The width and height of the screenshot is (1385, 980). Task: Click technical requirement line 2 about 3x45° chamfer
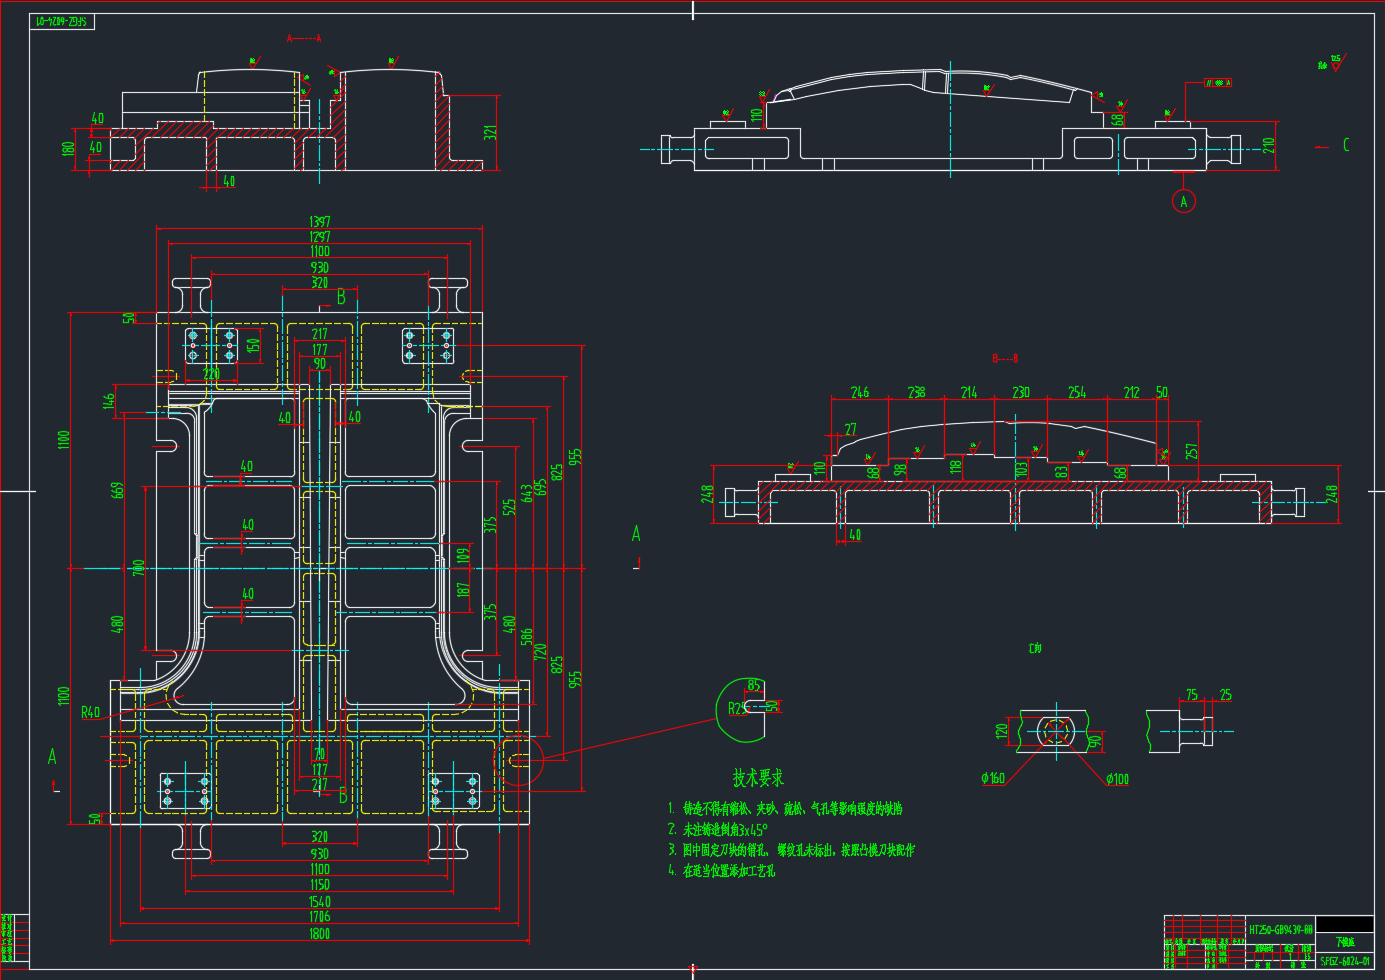(x=718, y=830)
